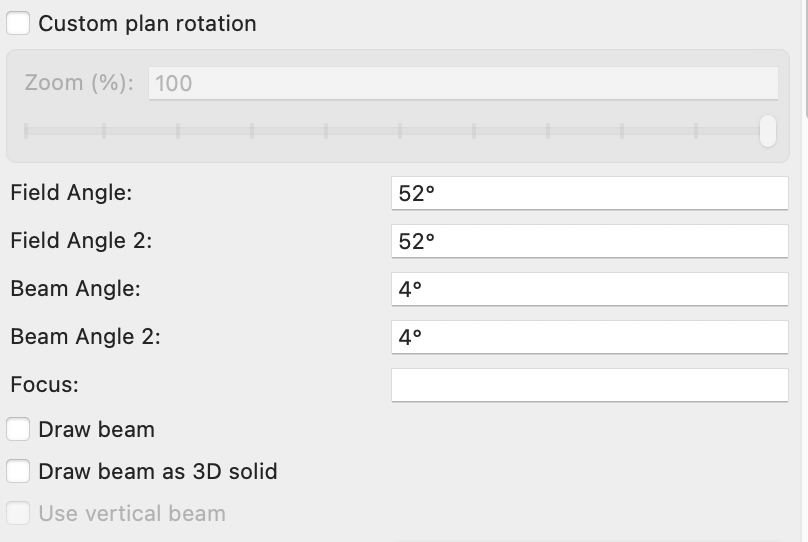Enable the Custom plan rotation checkbox
This screenshot has width=808, height=542.
(x=18, y=23)
